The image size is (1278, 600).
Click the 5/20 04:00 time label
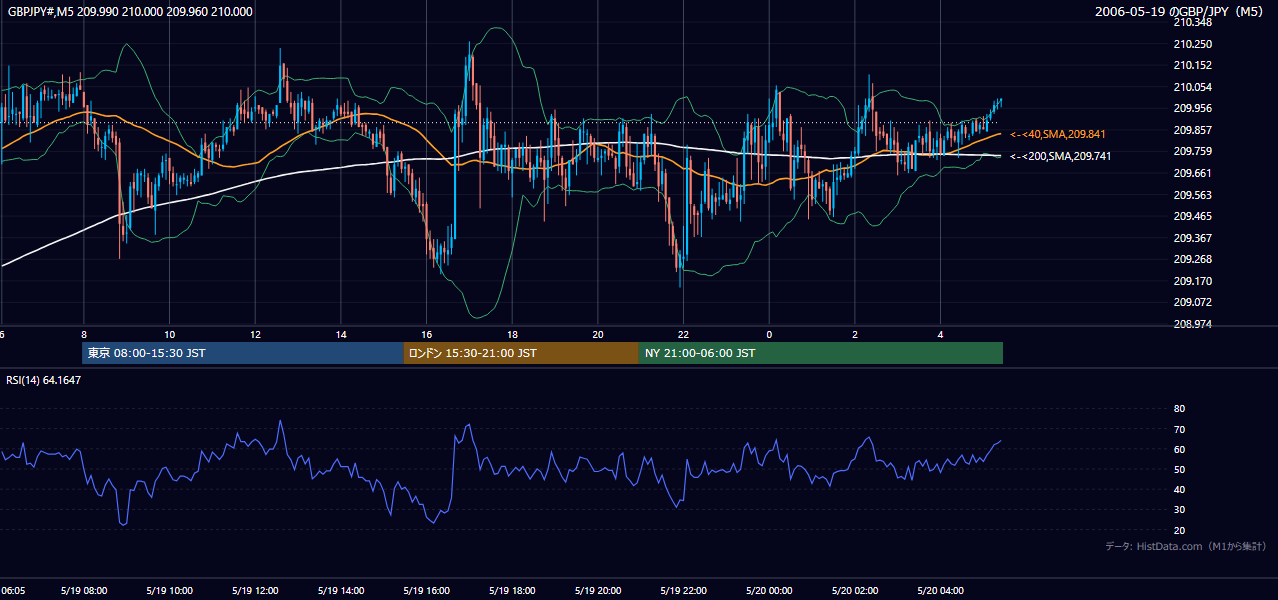click(x=941, y=591)
